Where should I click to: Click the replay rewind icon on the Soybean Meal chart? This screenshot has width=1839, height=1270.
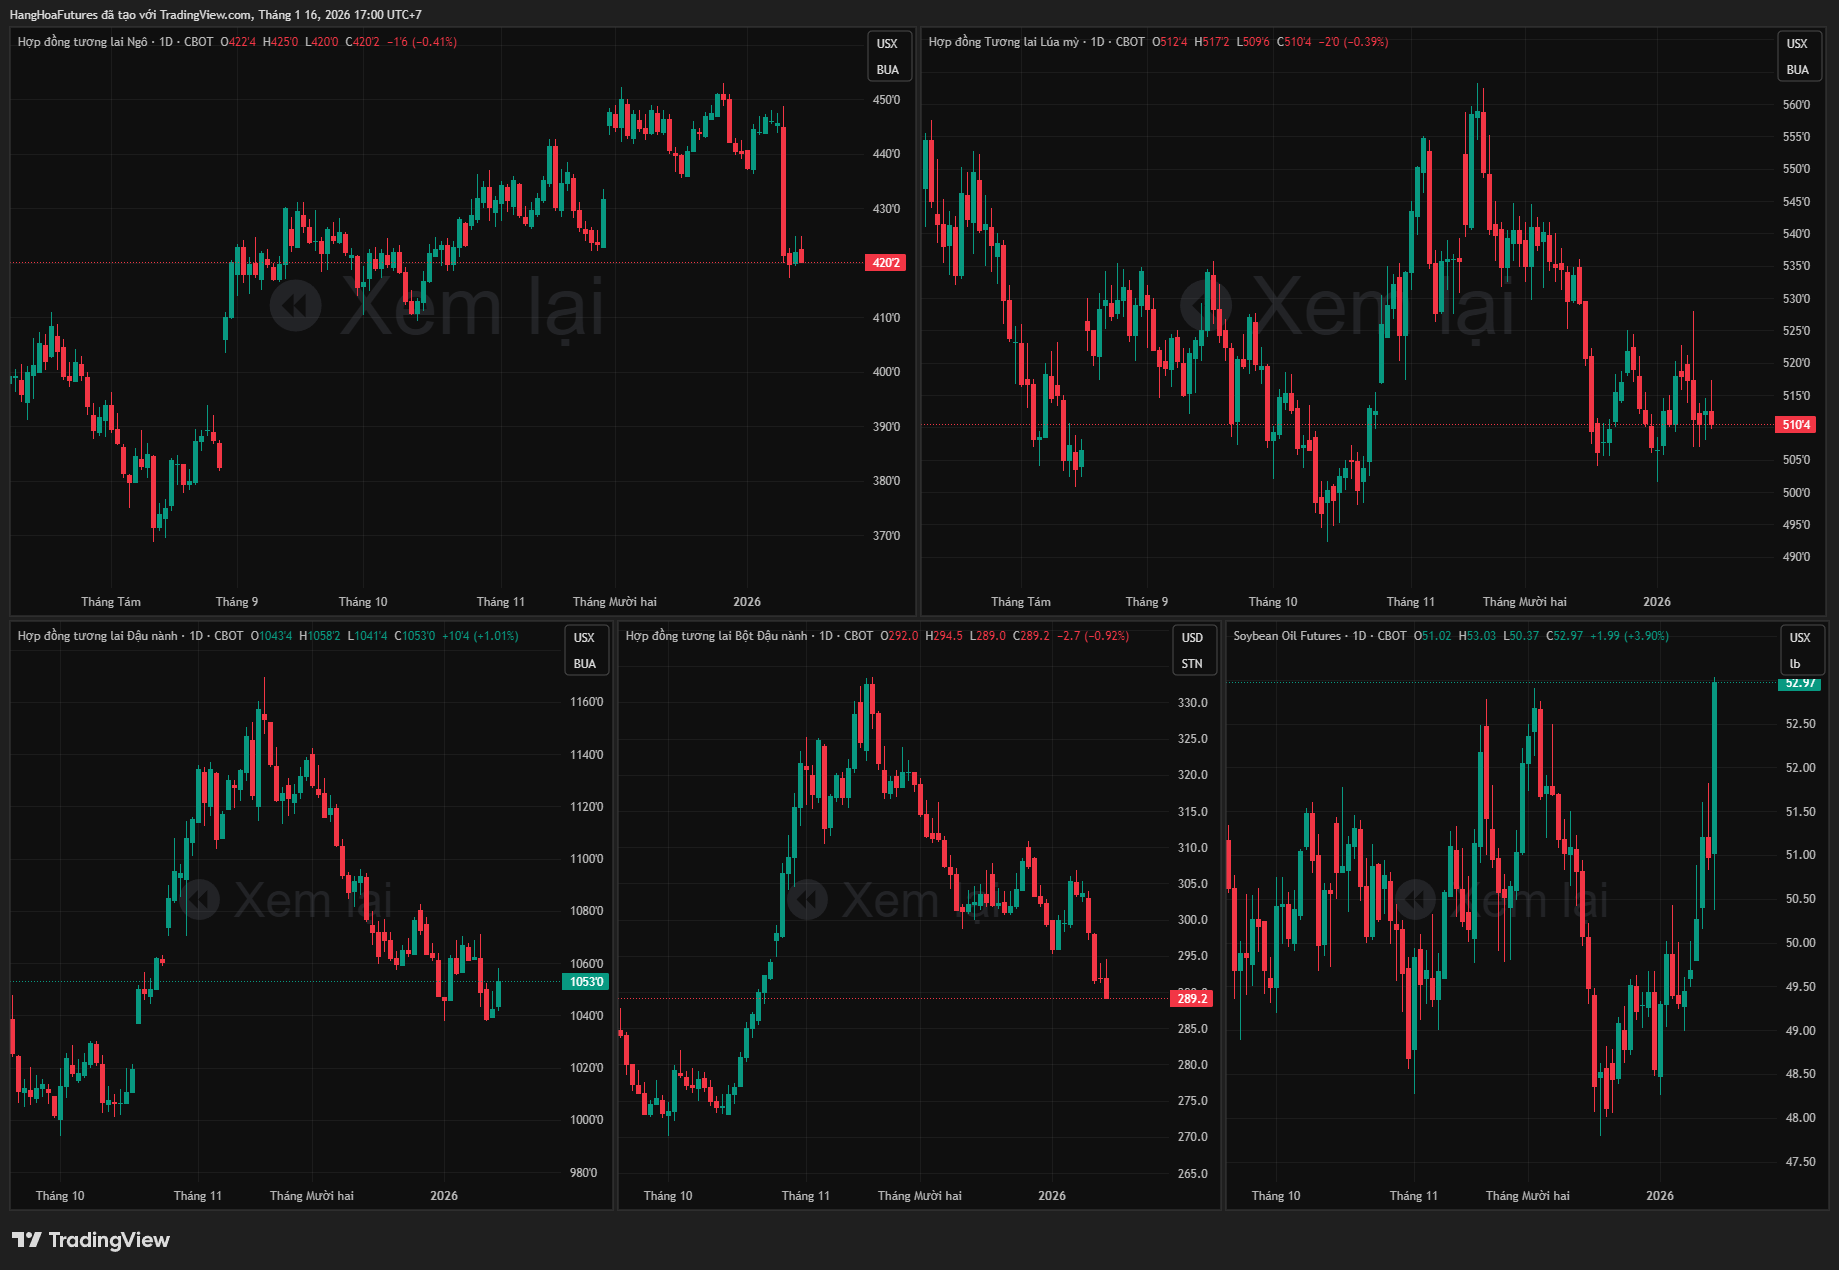click(808, 900)
